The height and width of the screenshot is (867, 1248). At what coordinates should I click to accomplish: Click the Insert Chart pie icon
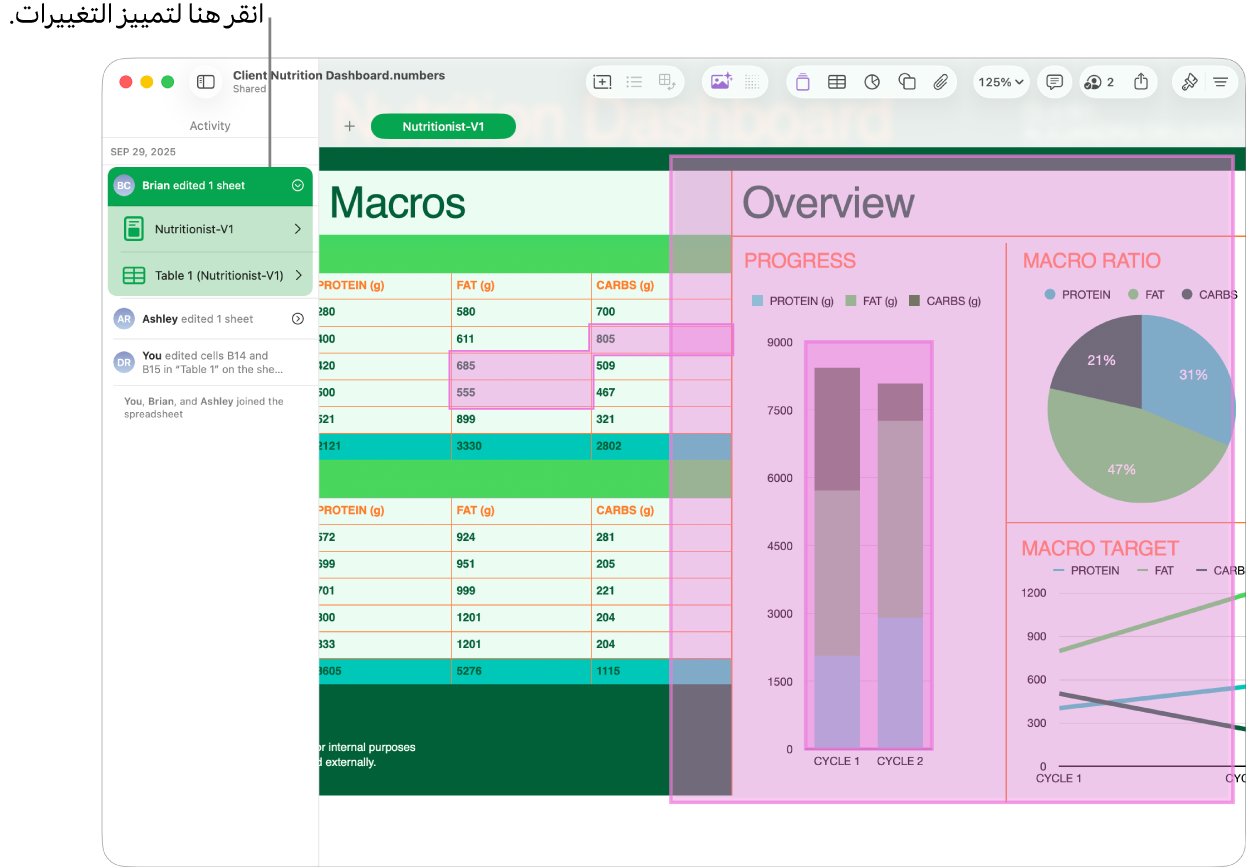coord(872,82)
